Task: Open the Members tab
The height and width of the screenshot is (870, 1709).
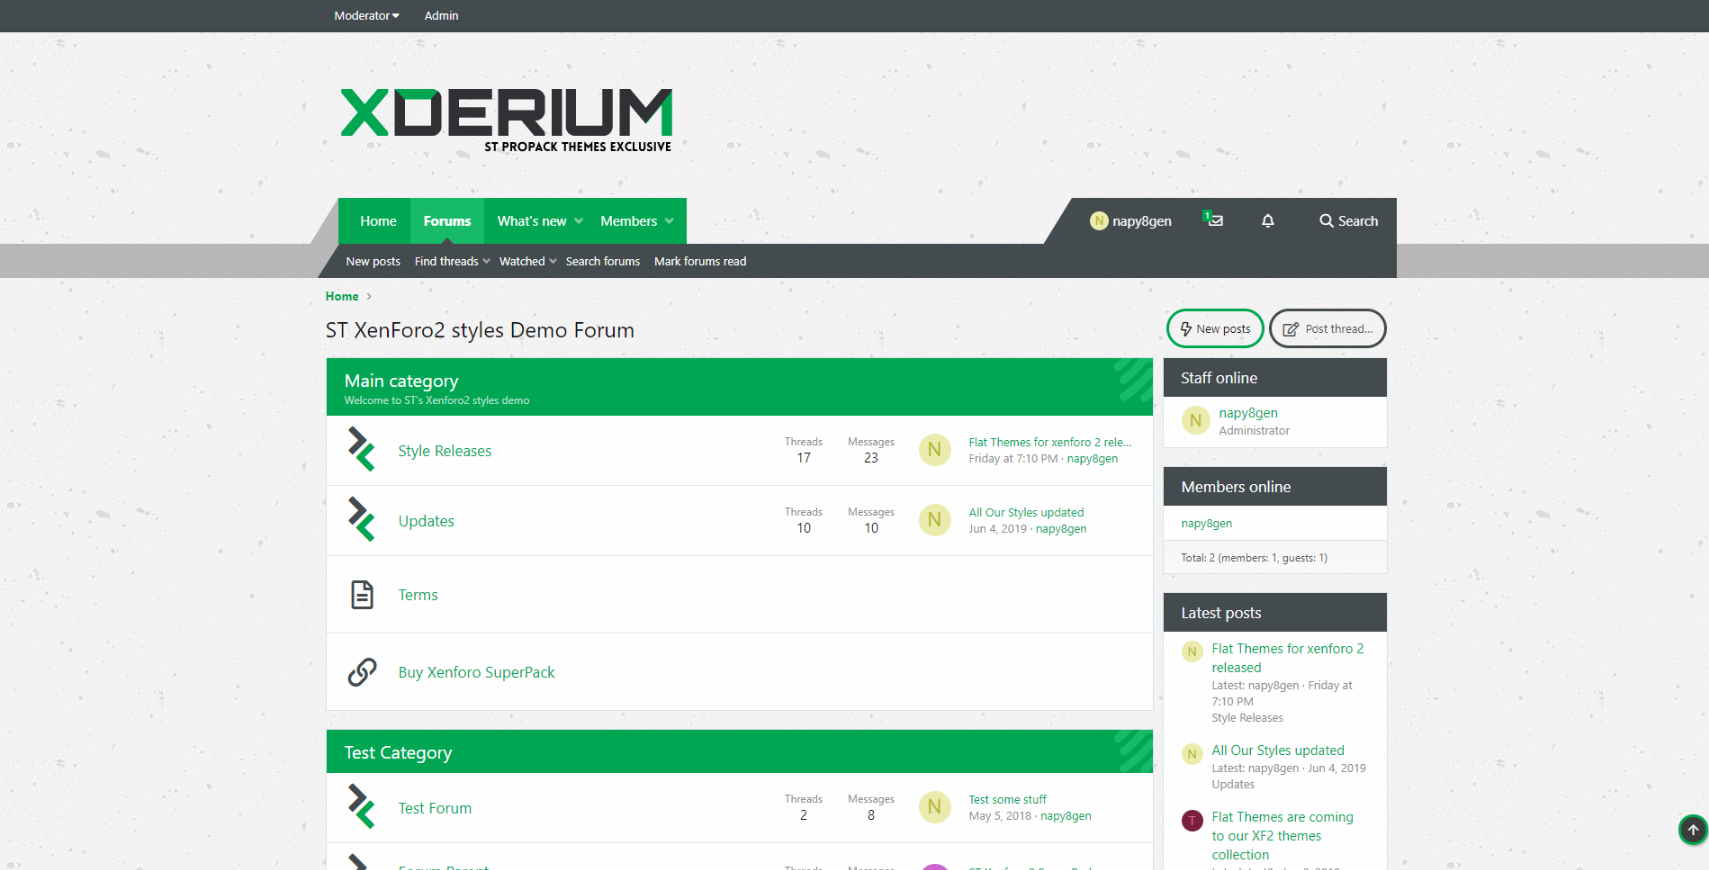Action: (x=628, y=221)
